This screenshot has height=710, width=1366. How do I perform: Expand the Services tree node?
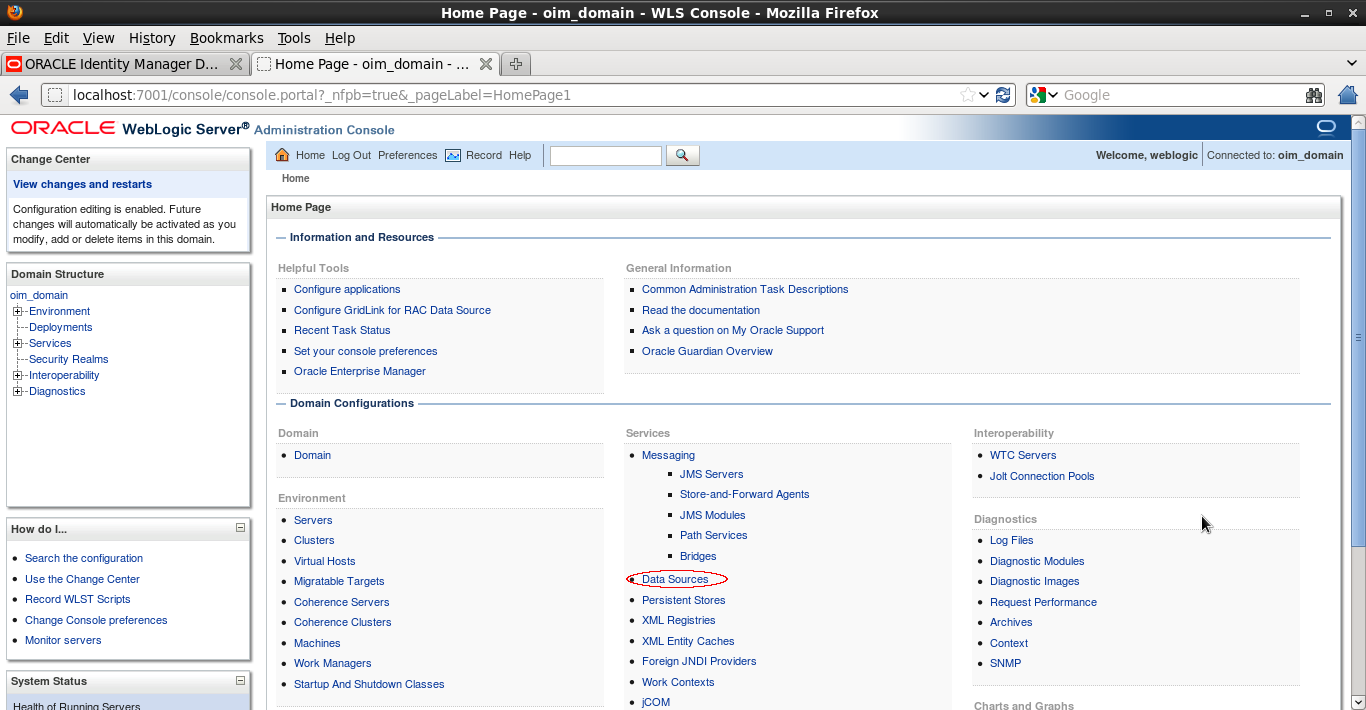17,343
